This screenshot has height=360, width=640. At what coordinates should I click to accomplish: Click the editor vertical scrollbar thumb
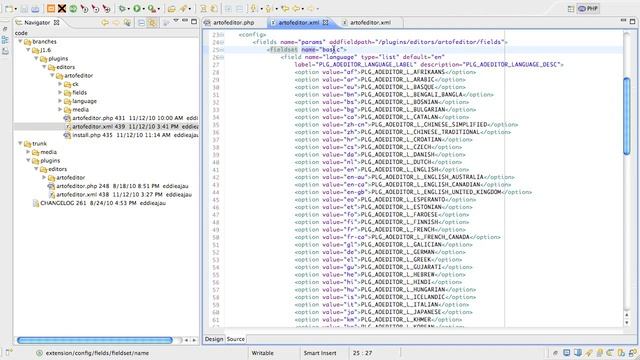coord(627,116)
